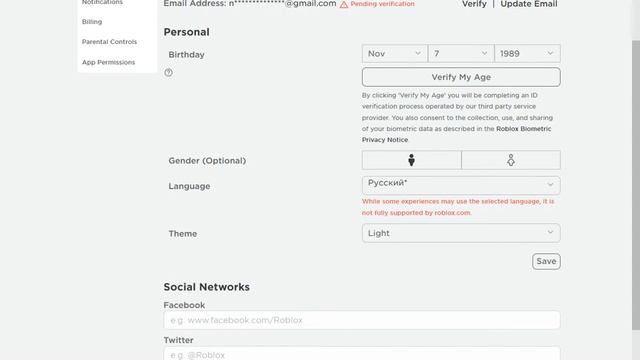Open App Permissions in sidebar

[109, 62]
